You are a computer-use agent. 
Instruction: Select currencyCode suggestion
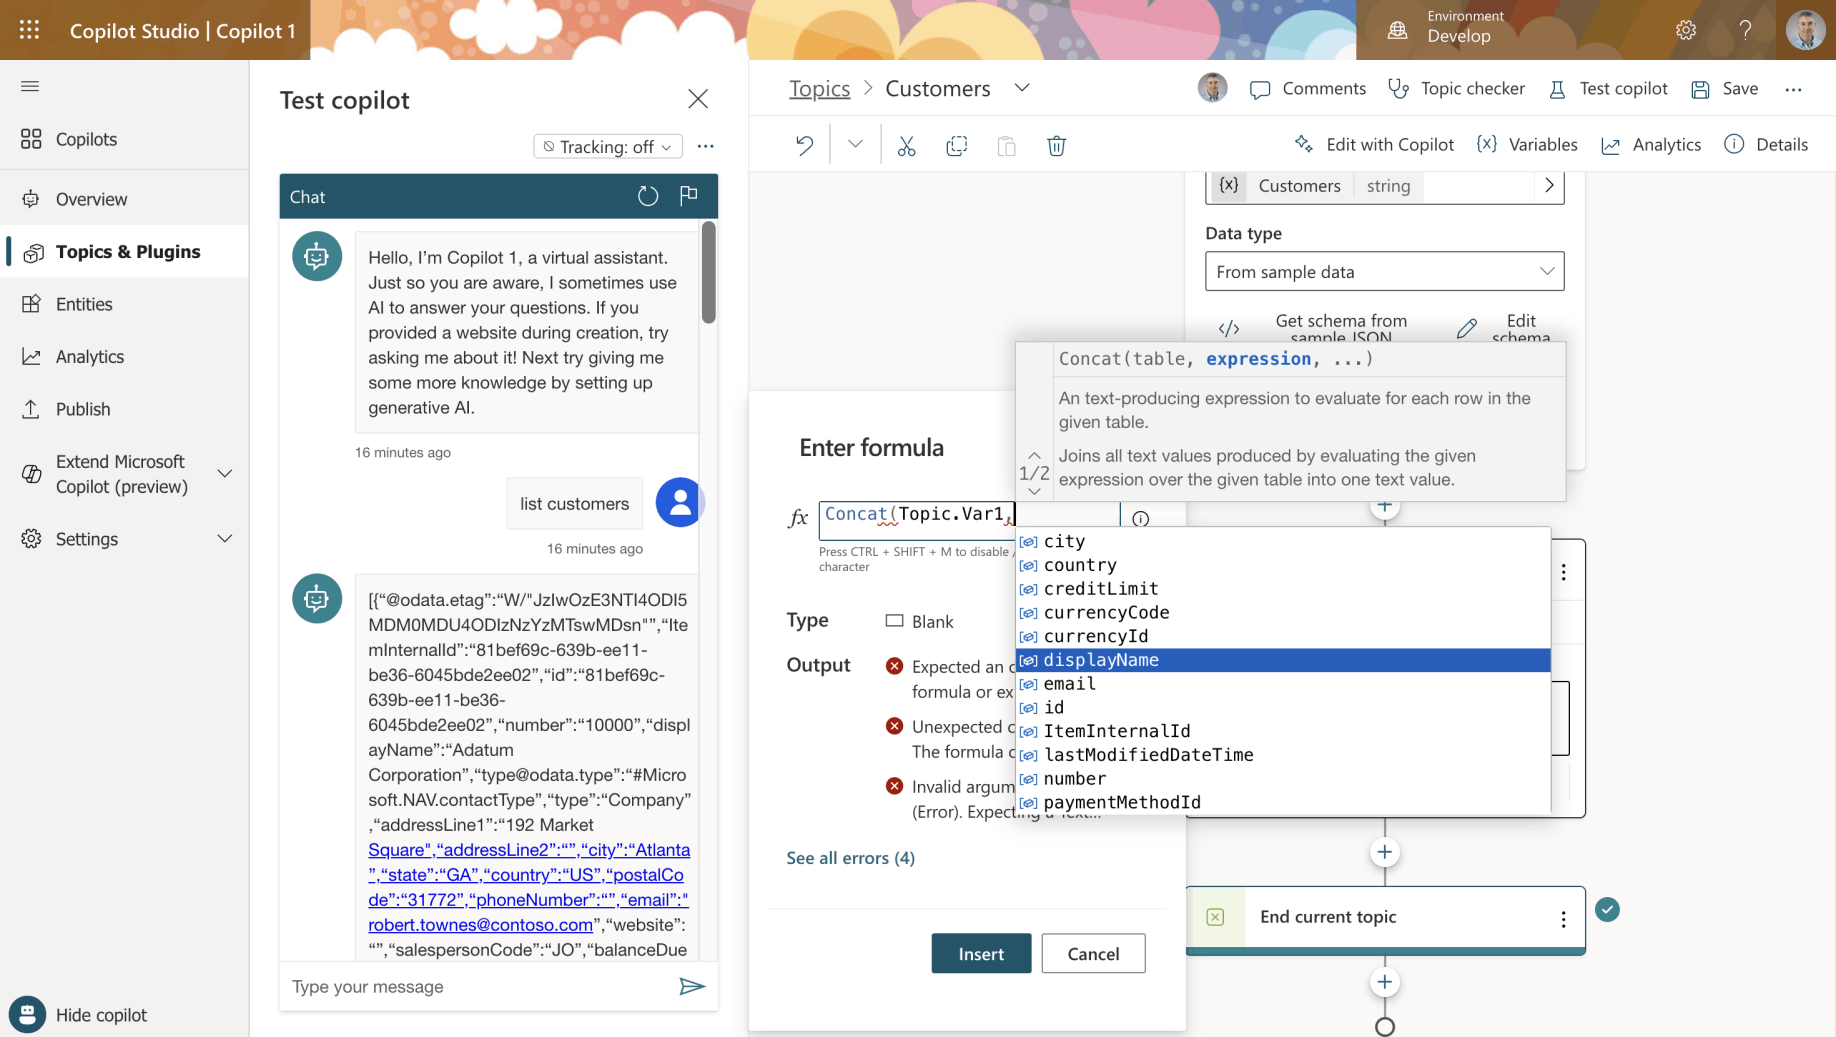point(1283,613)
